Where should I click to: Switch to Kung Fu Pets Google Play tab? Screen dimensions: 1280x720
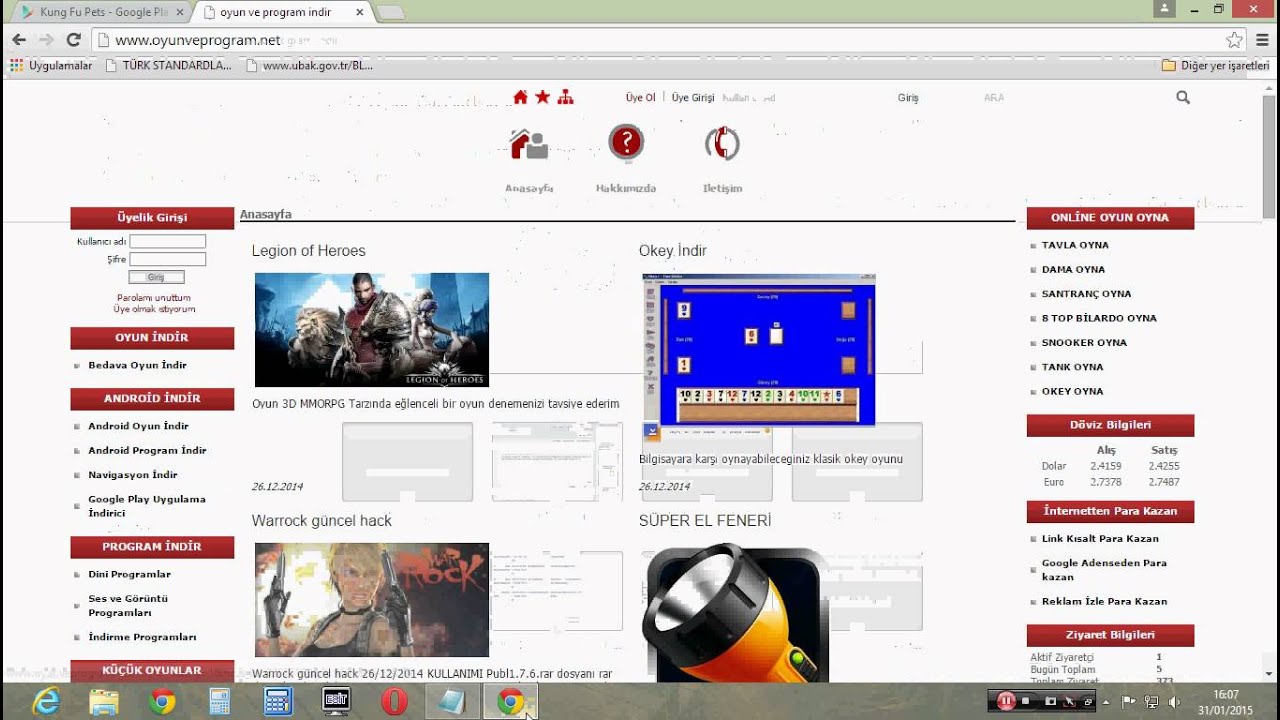pyautogui.click(x=97, y=12)
